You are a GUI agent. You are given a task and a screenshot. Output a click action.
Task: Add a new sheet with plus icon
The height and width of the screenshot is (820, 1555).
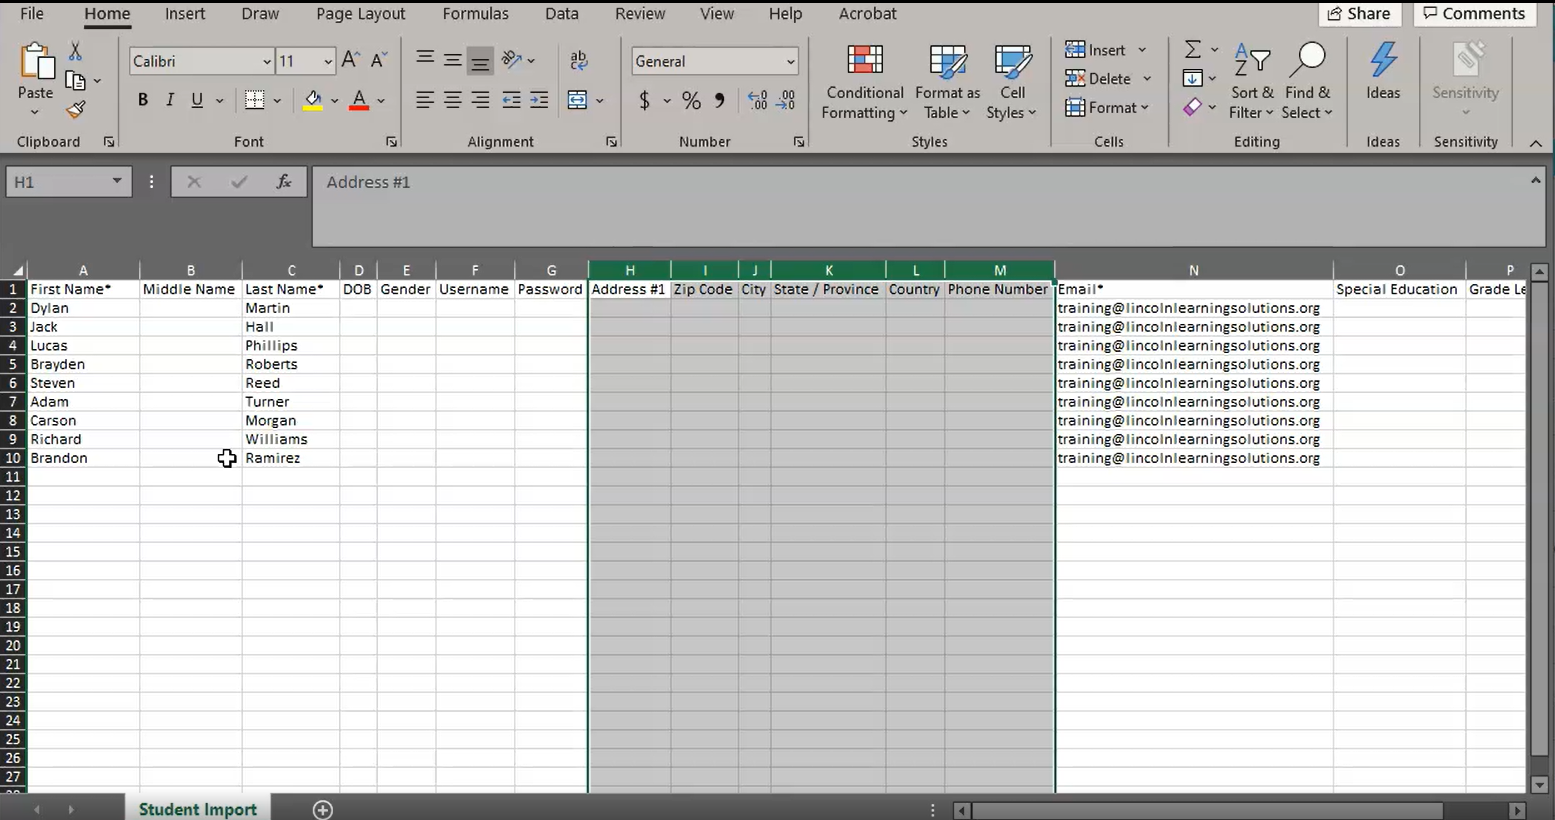coord(323,809)
